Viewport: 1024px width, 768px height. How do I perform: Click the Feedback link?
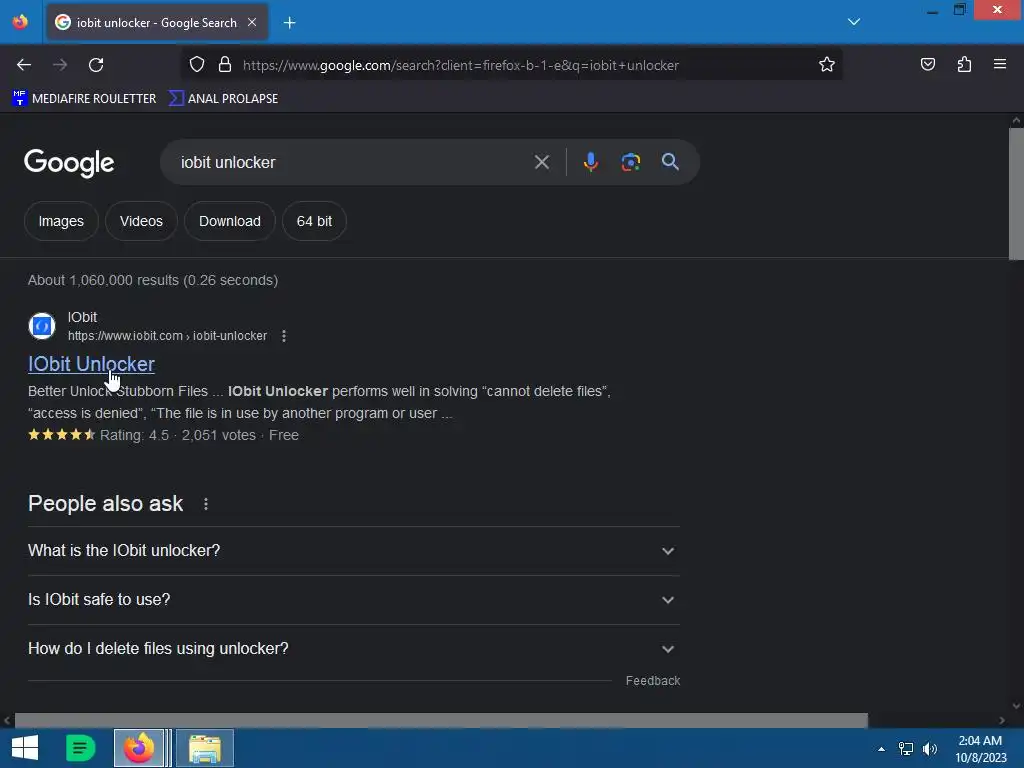[x=652, y=680]
